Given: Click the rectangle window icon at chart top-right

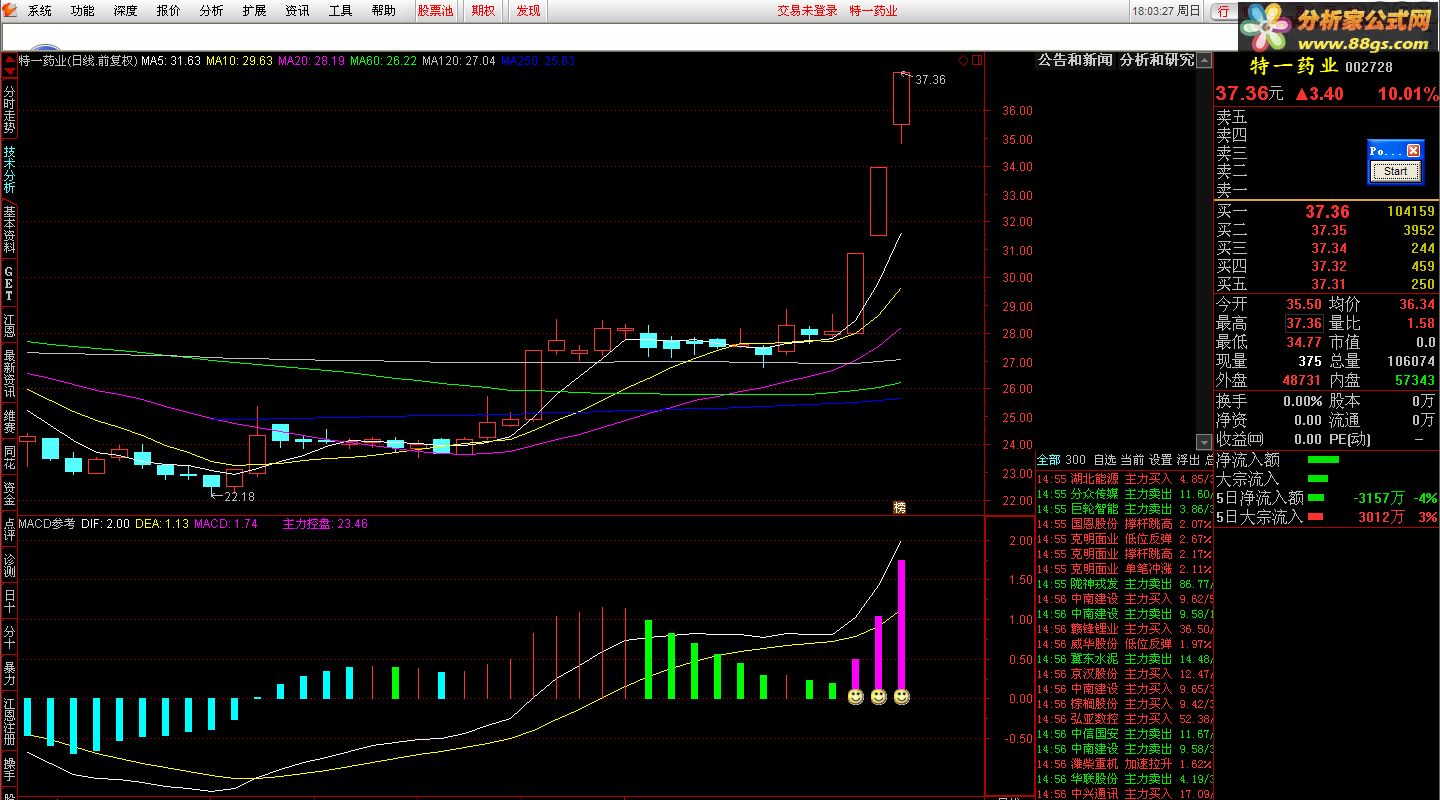Looking at the screenshot, I should click(x=977, y=60).
